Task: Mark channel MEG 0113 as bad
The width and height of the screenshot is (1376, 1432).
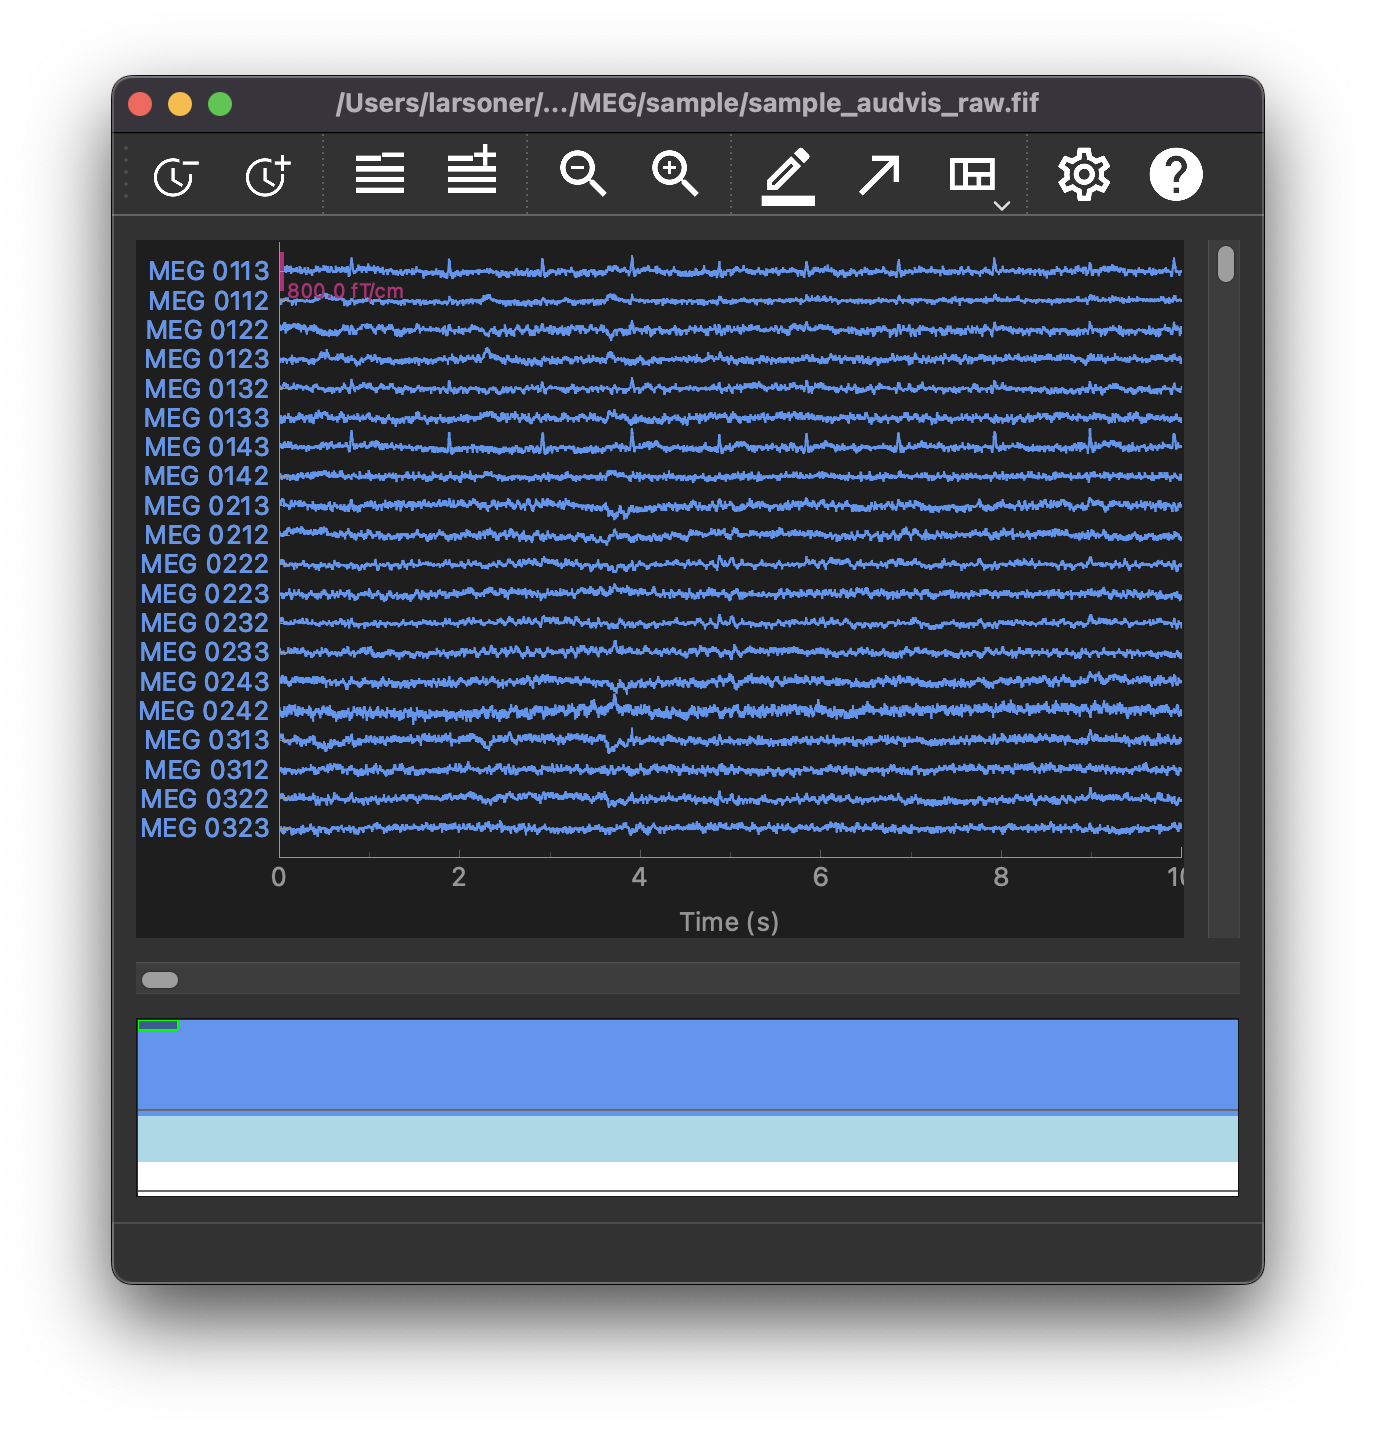Action: click(207, 270)
